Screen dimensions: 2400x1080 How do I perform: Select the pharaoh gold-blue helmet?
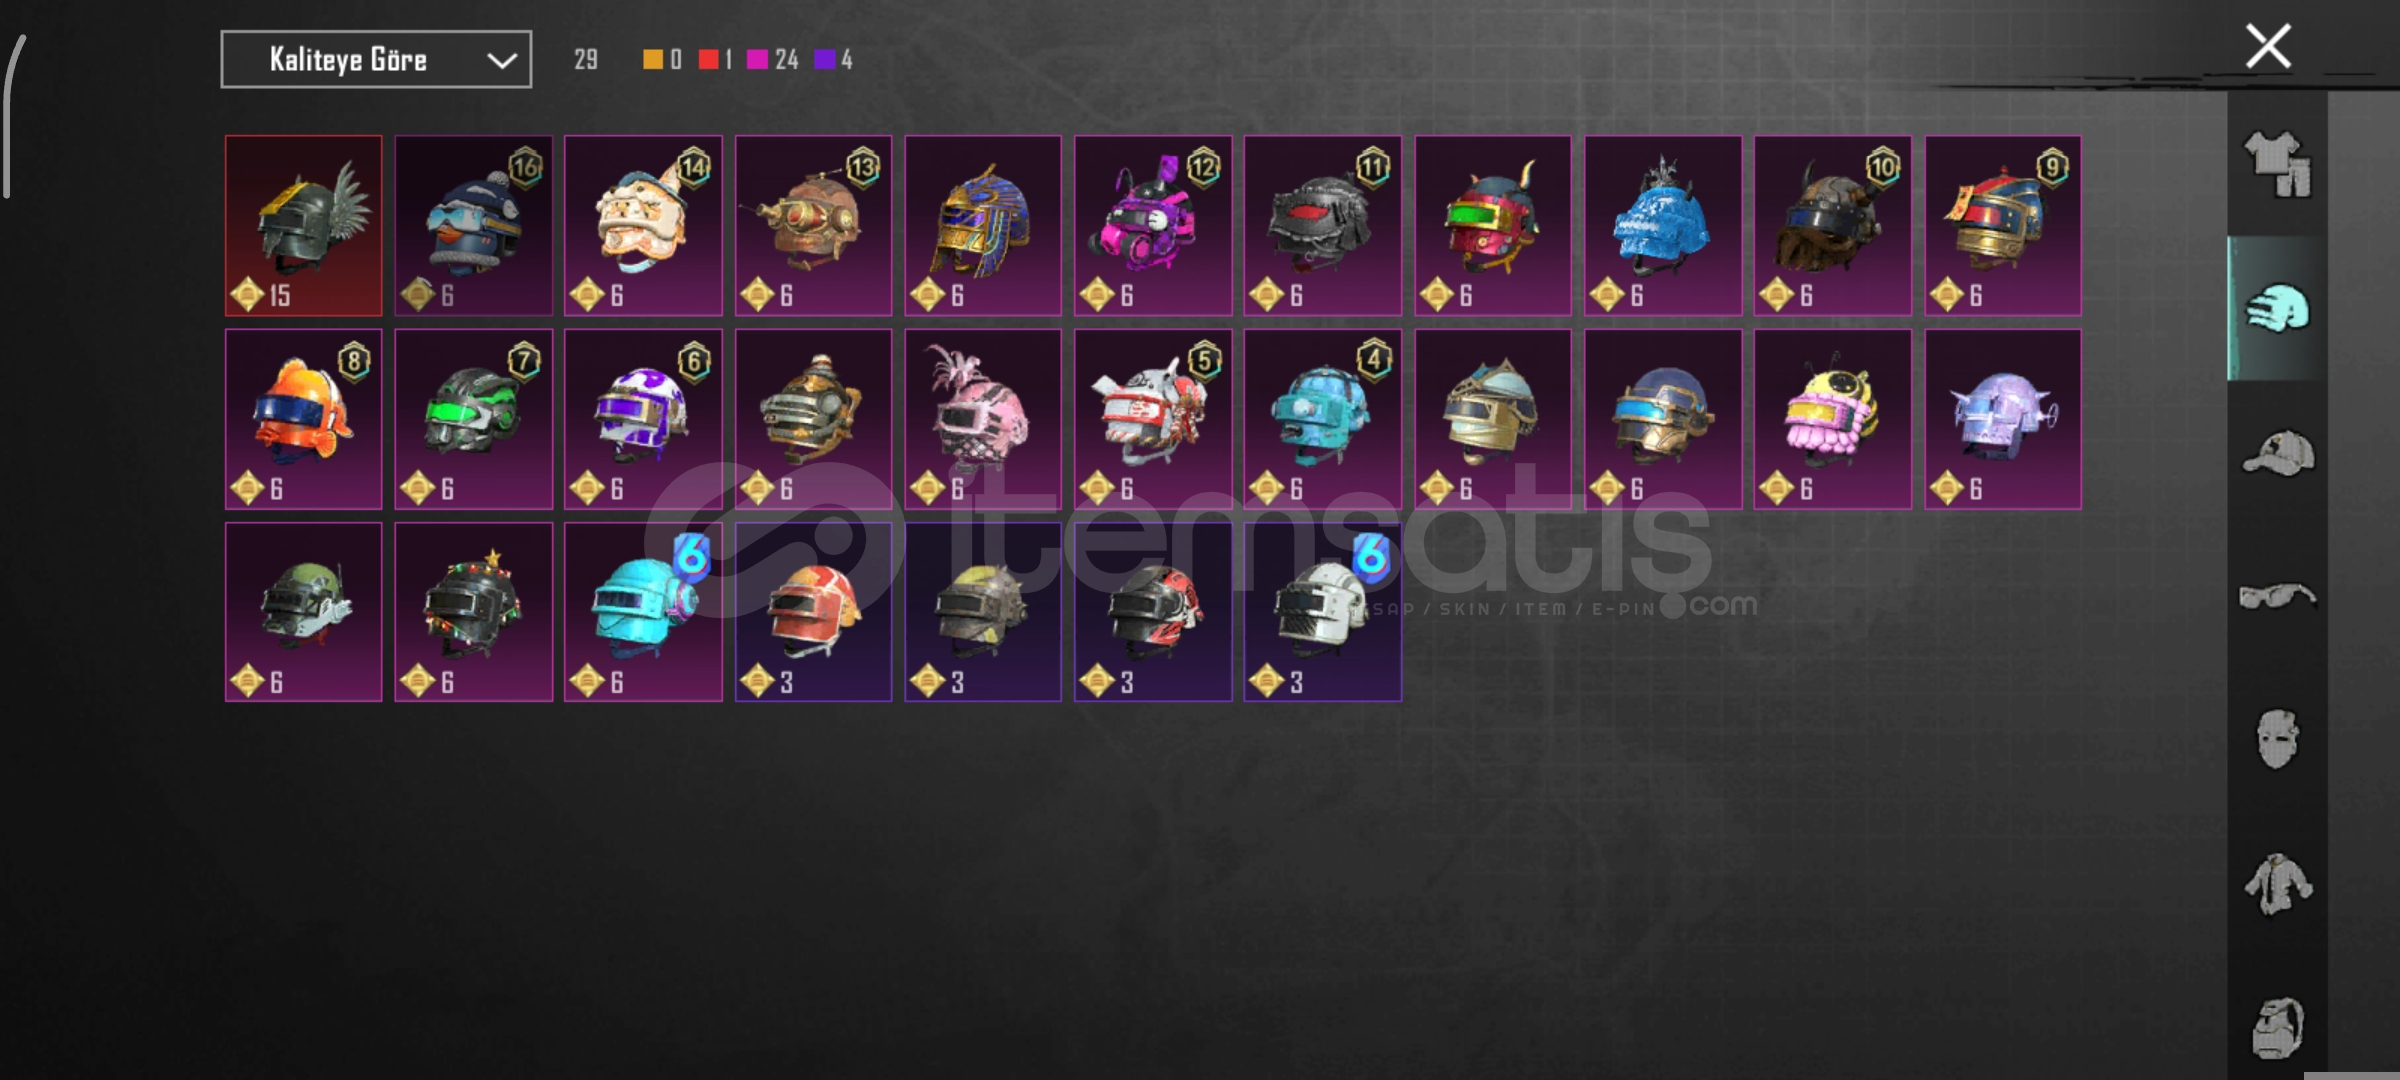coord(983,226)
